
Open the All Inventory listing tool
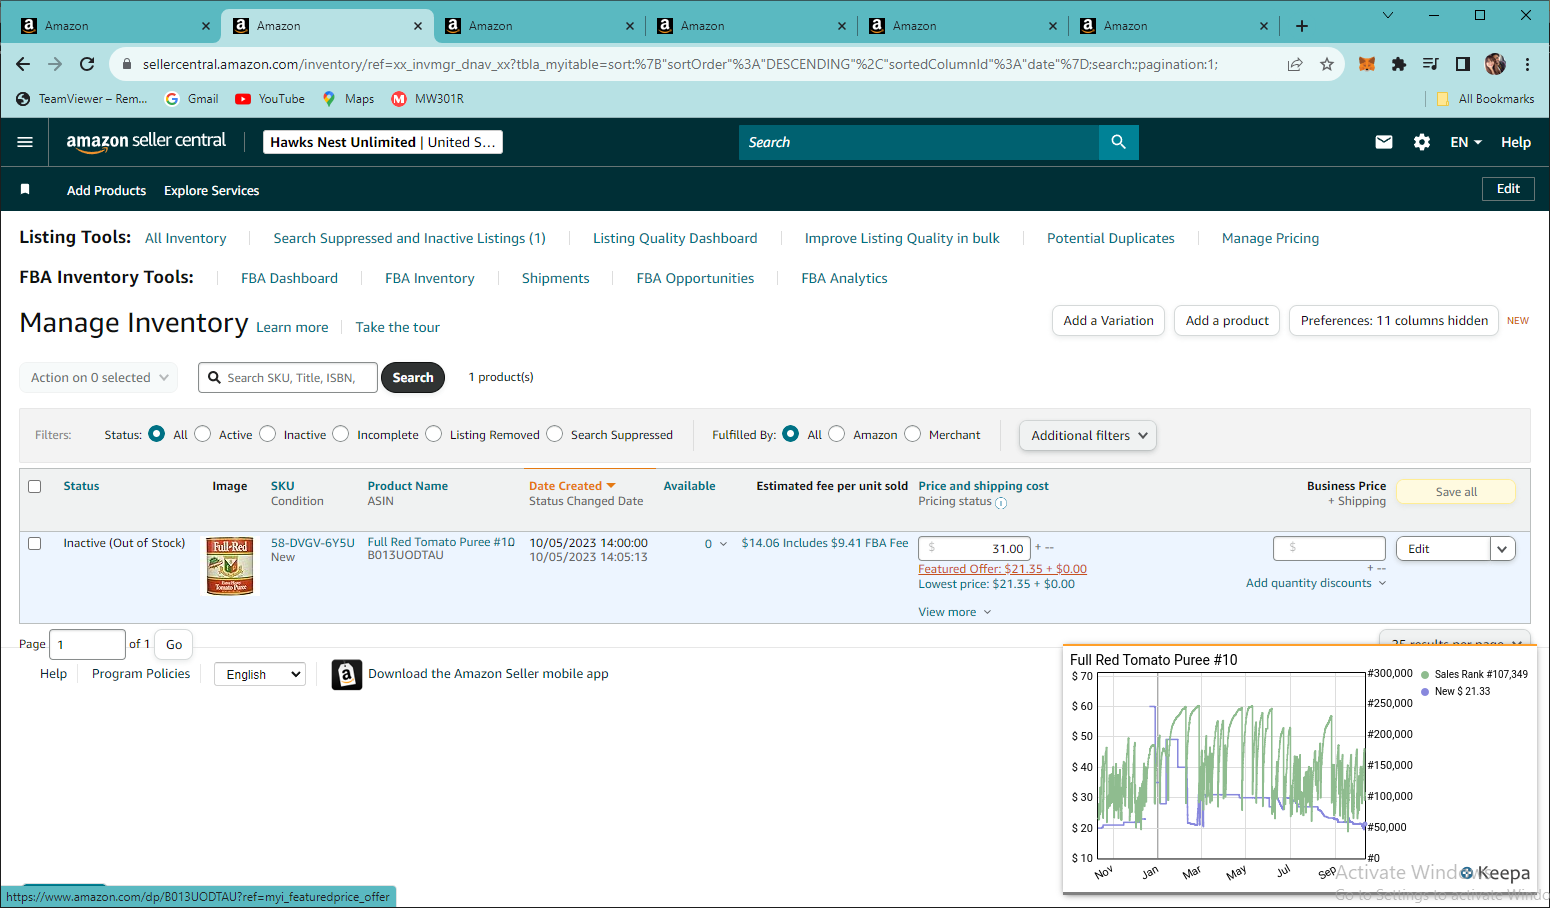pyautogui.click(x=185, y=238)
